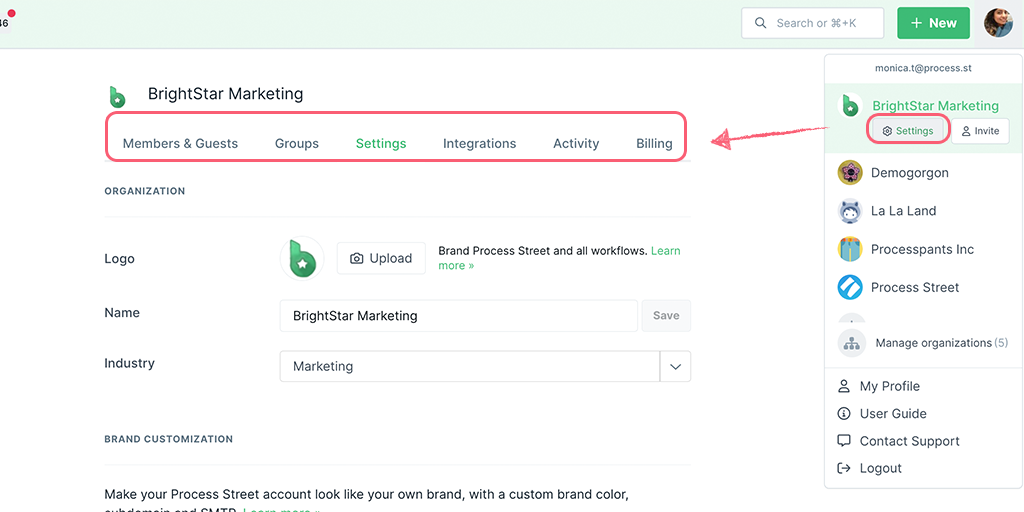1024x512 pixels.
Task: Click the BrightStar Marketing page title
Action: coord(225,94)
